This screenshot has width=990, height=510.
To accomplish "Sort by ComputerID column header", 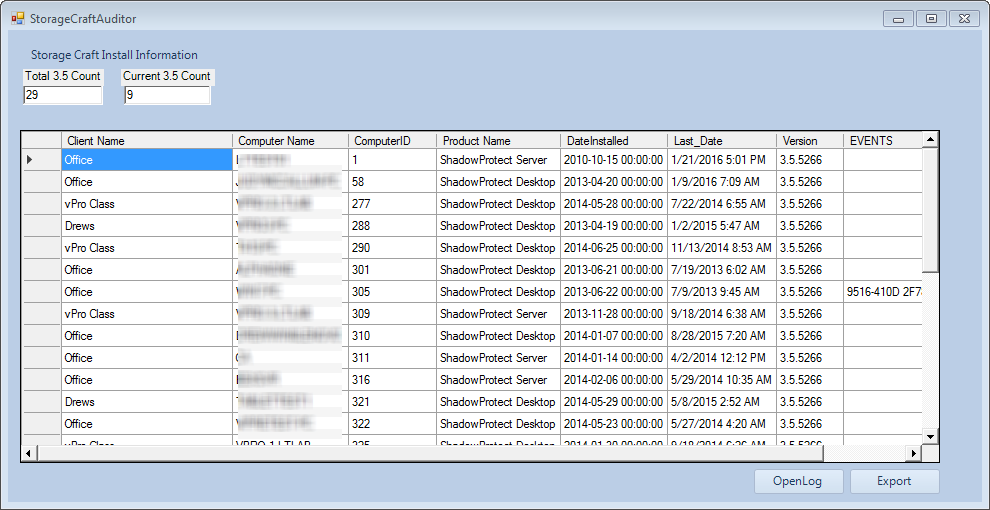I will click(392, 141).
